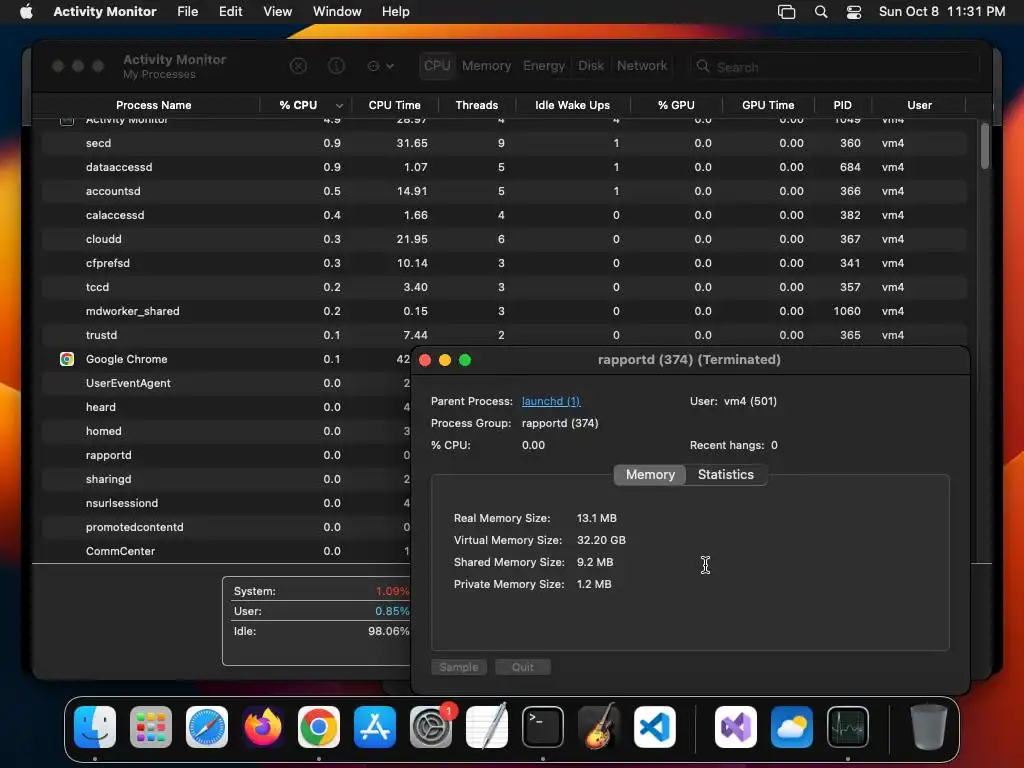Open the File menu

click(x=187, y=12)
